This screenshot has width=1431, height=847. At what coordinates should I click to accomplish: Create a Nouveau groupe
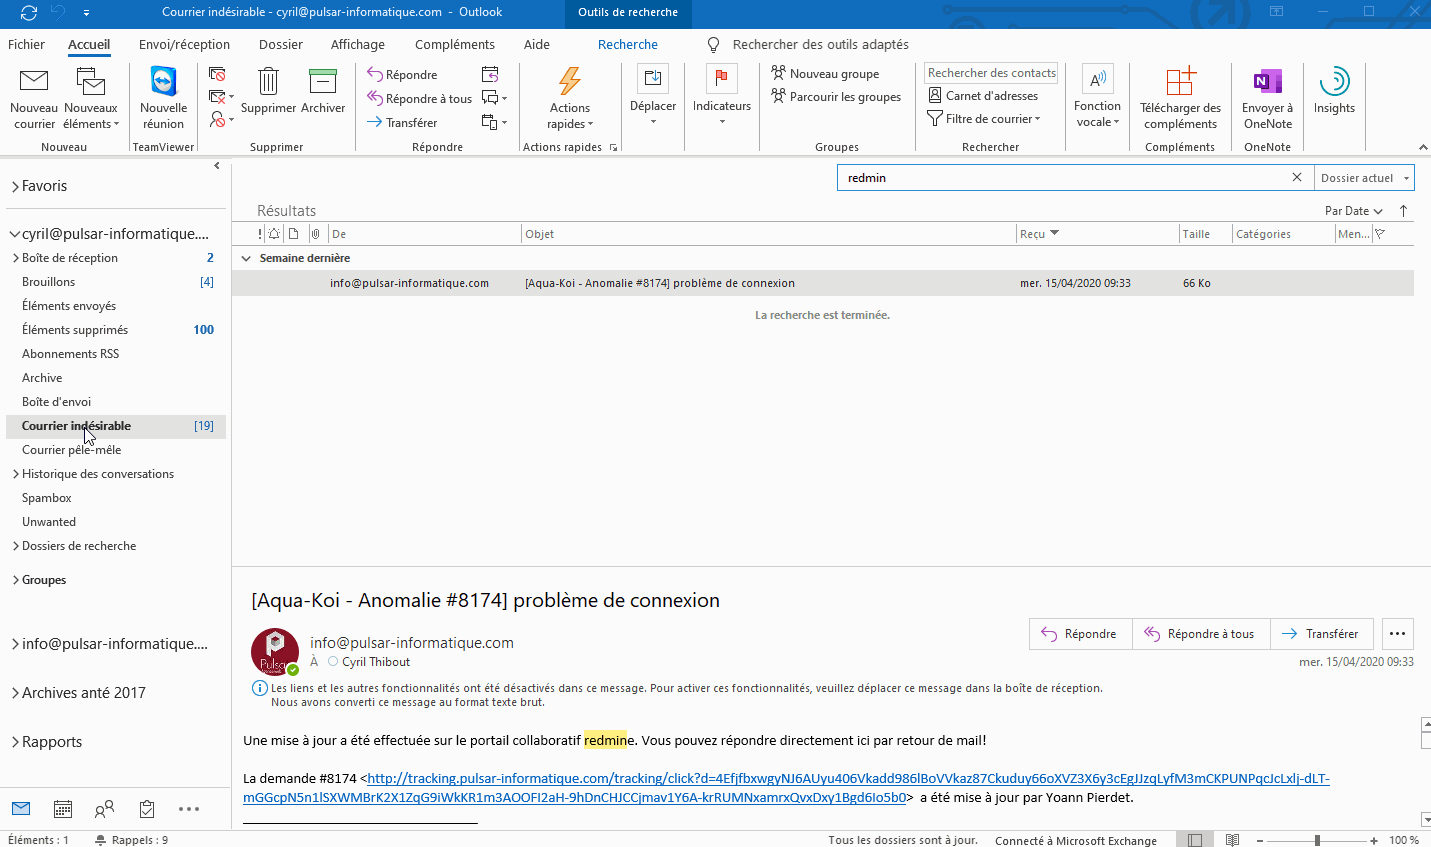coord(825,74)
